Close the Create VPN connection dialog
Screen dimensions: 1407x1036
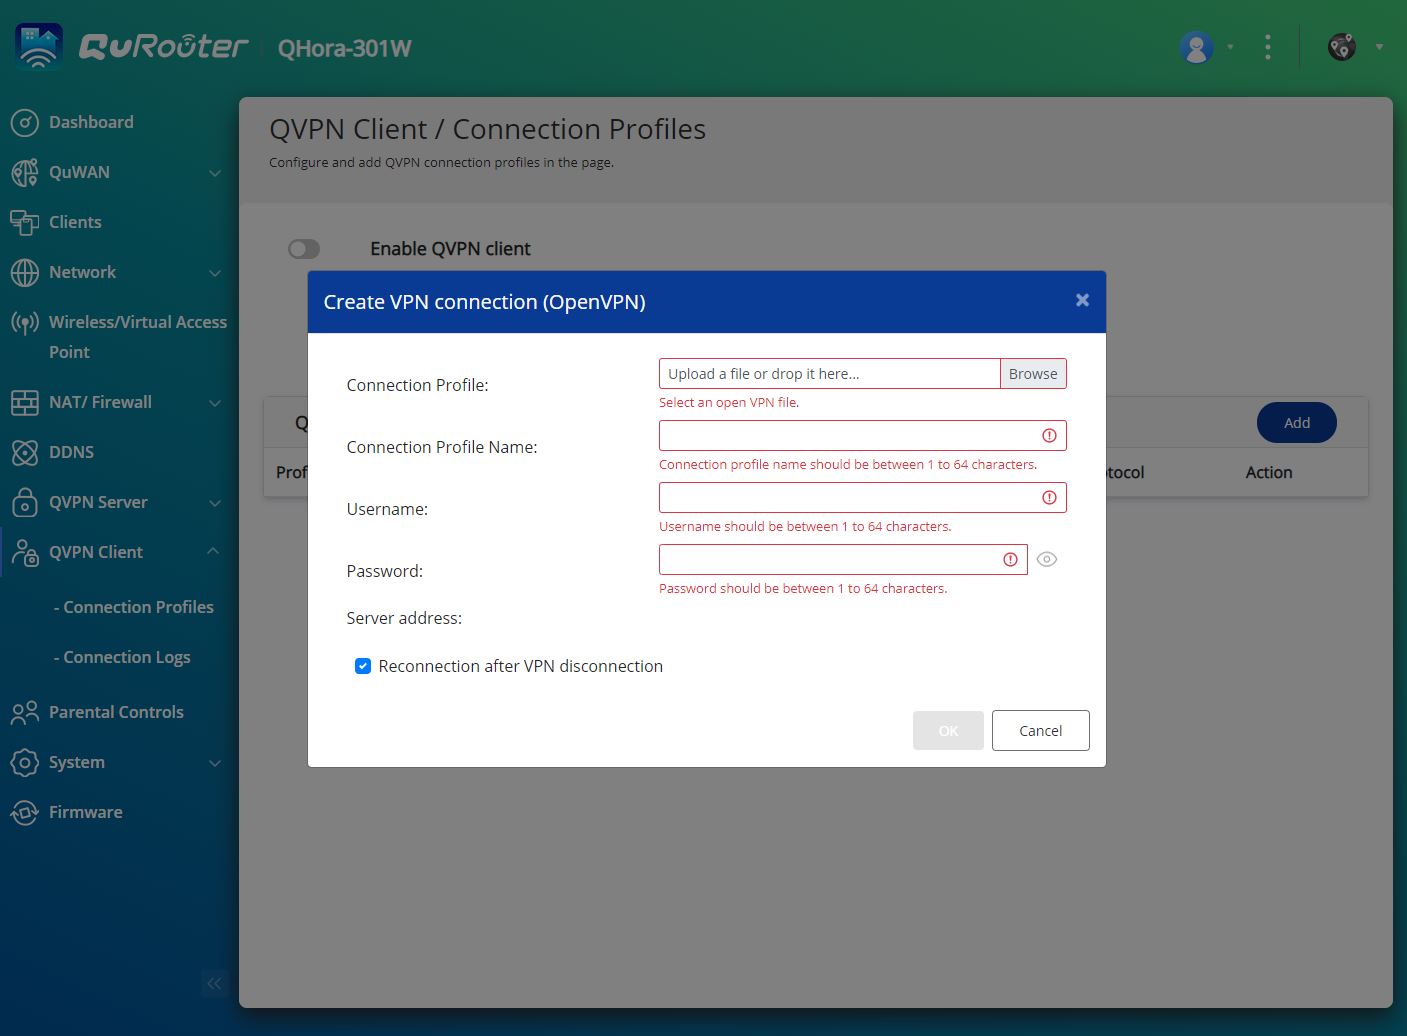pos(1082,300)
